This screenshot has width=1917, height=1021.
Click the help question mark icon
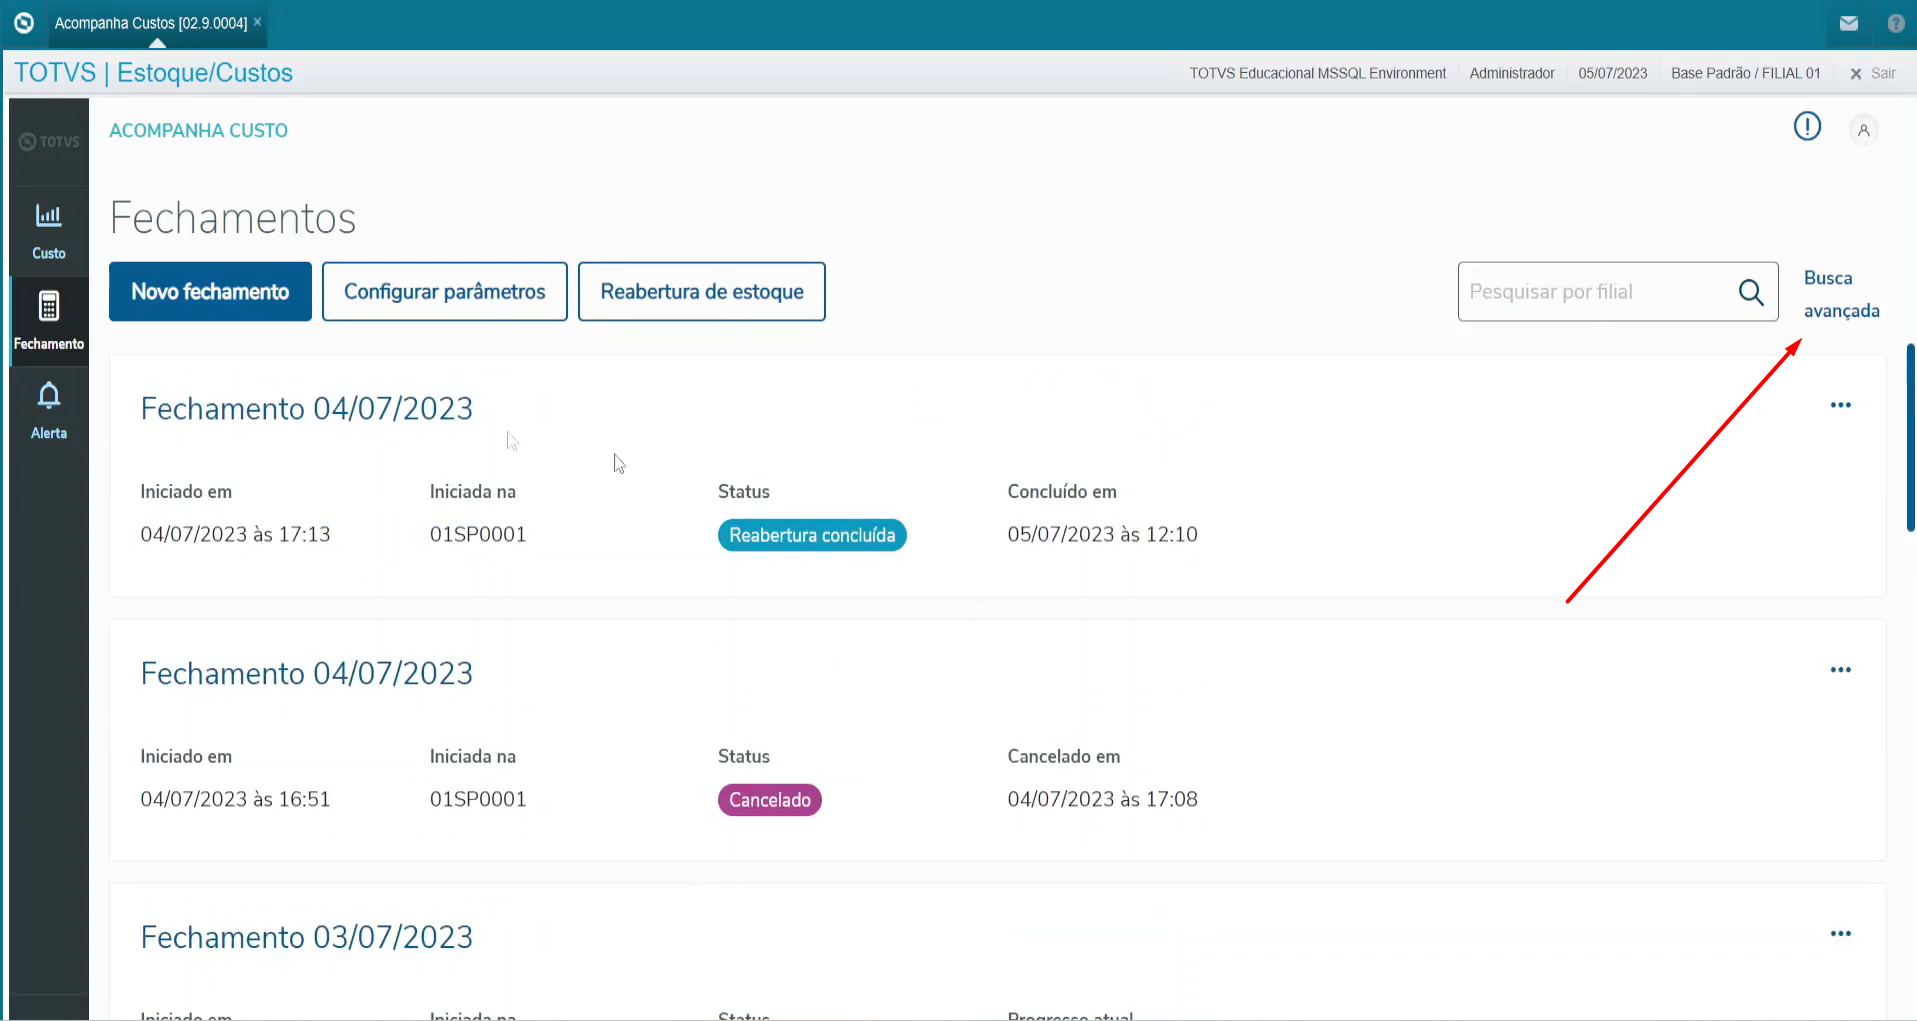(1895, 23)
